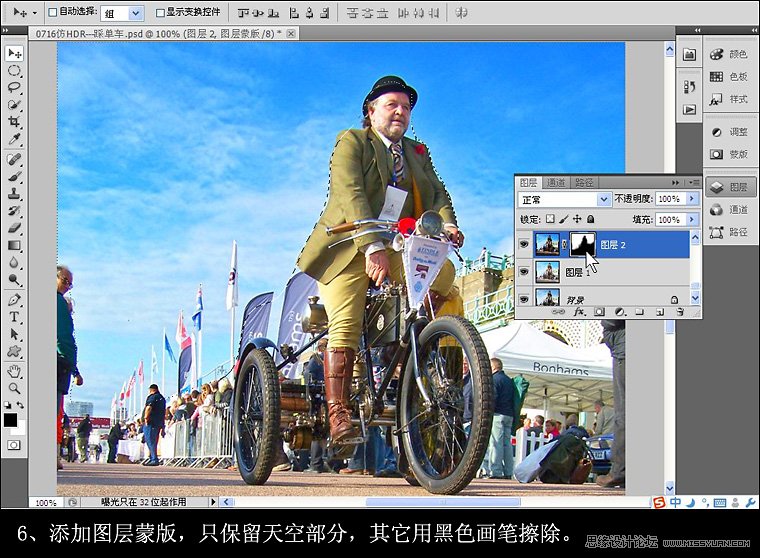
Task: Select the History Brush tool
Action: (14, 210)
